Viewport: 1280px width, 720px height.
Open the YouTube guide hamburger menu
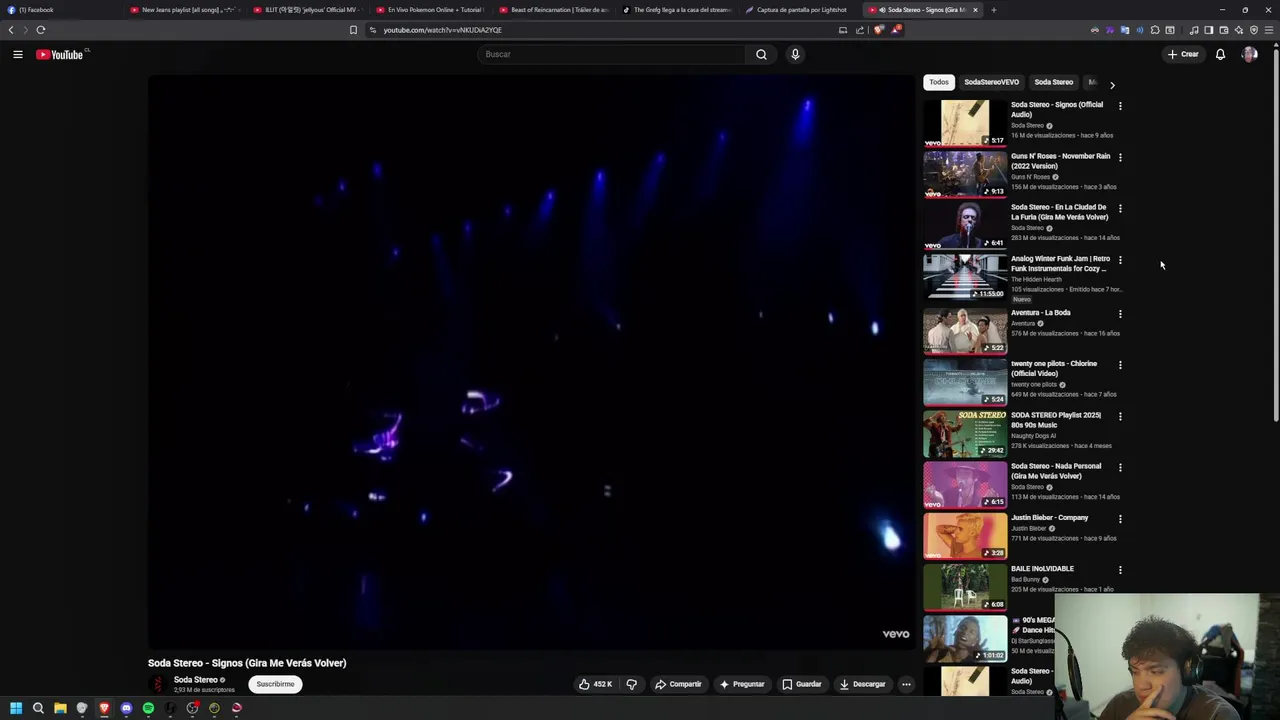18,54
